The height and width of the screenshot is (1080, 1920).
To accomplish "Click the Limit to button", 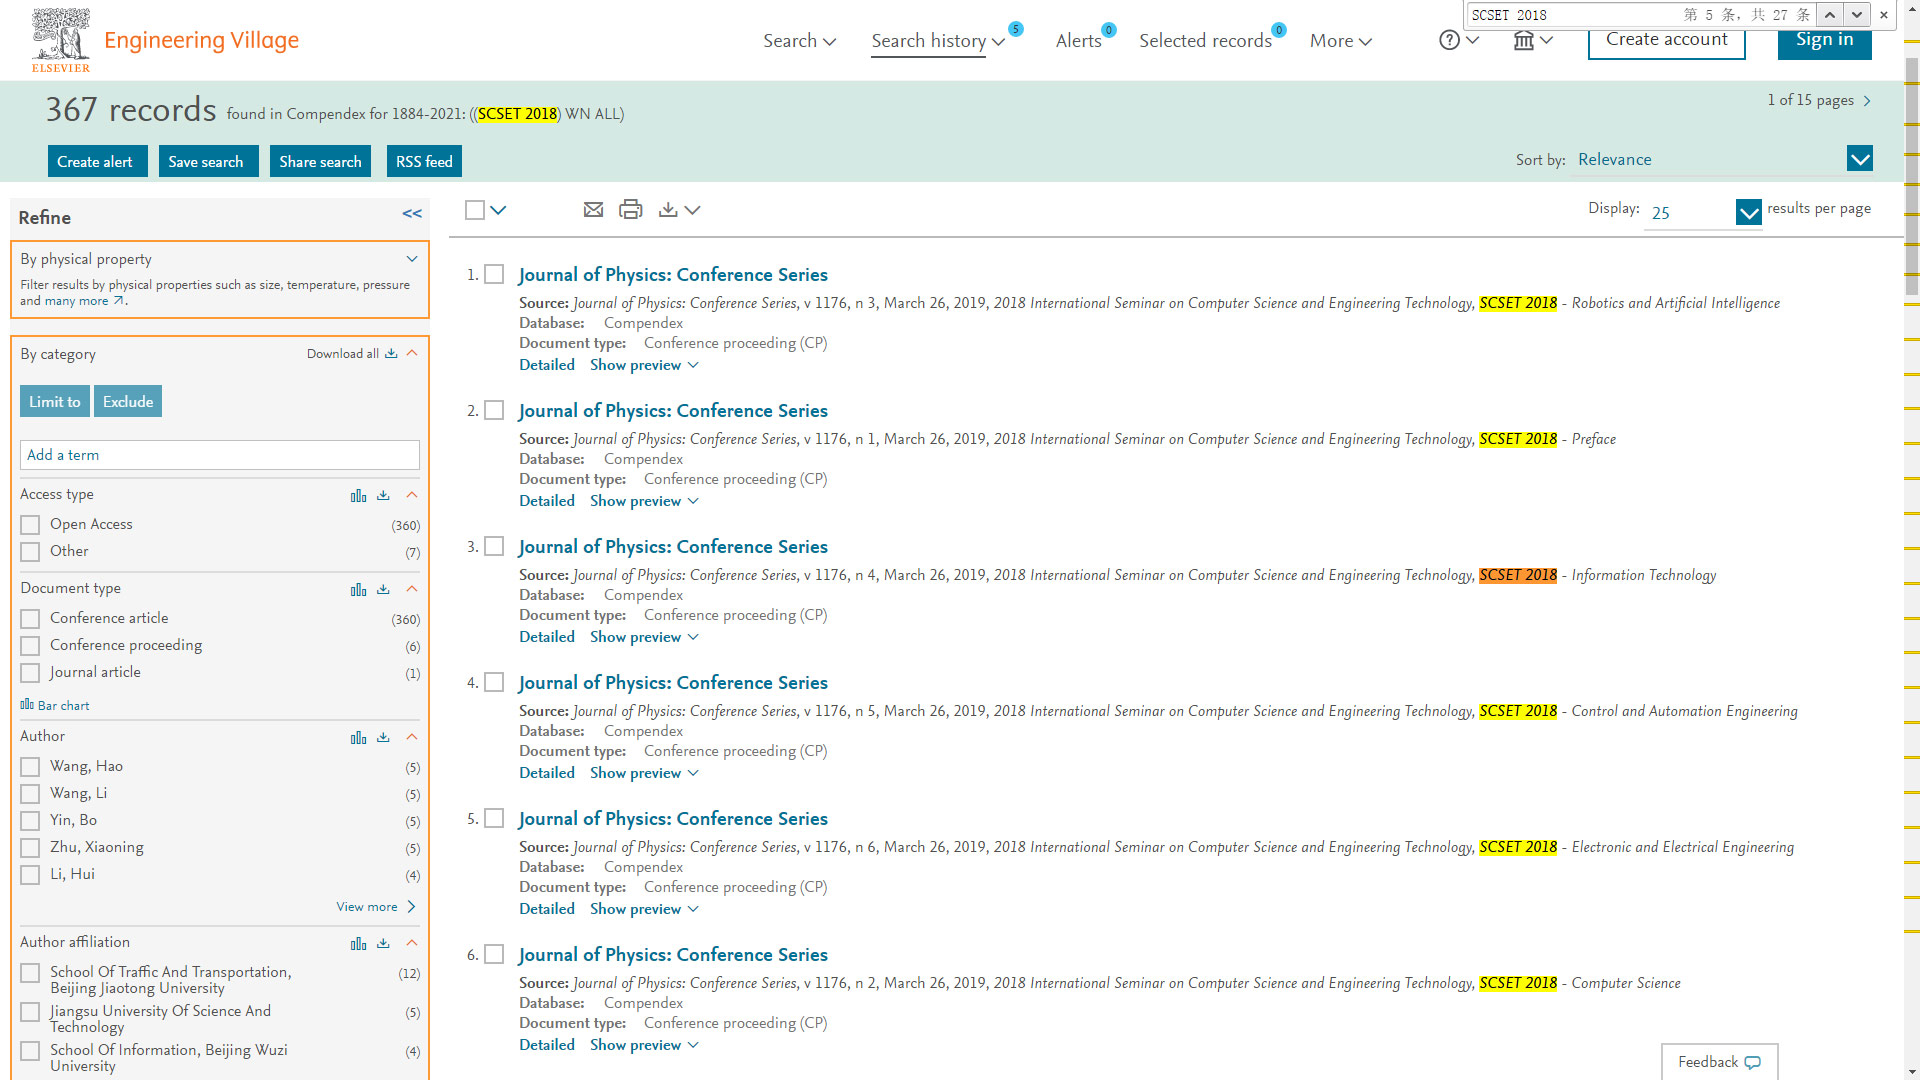I will 55,402.
